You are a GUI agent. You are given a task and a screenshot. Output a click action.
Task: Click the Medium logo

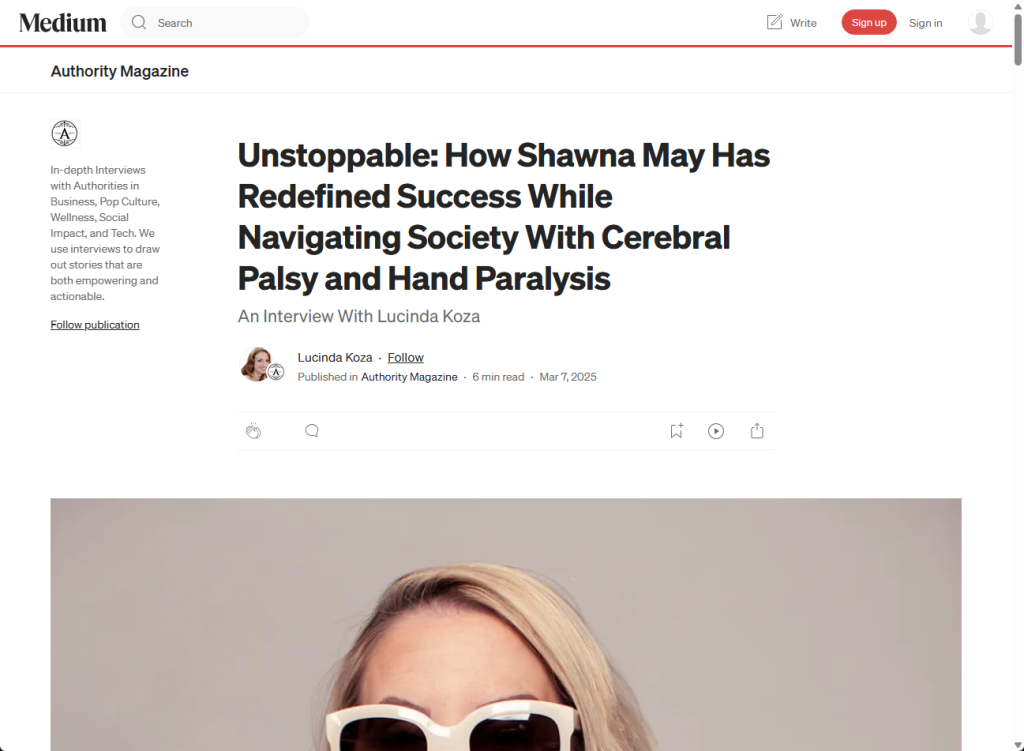point(63,23)
